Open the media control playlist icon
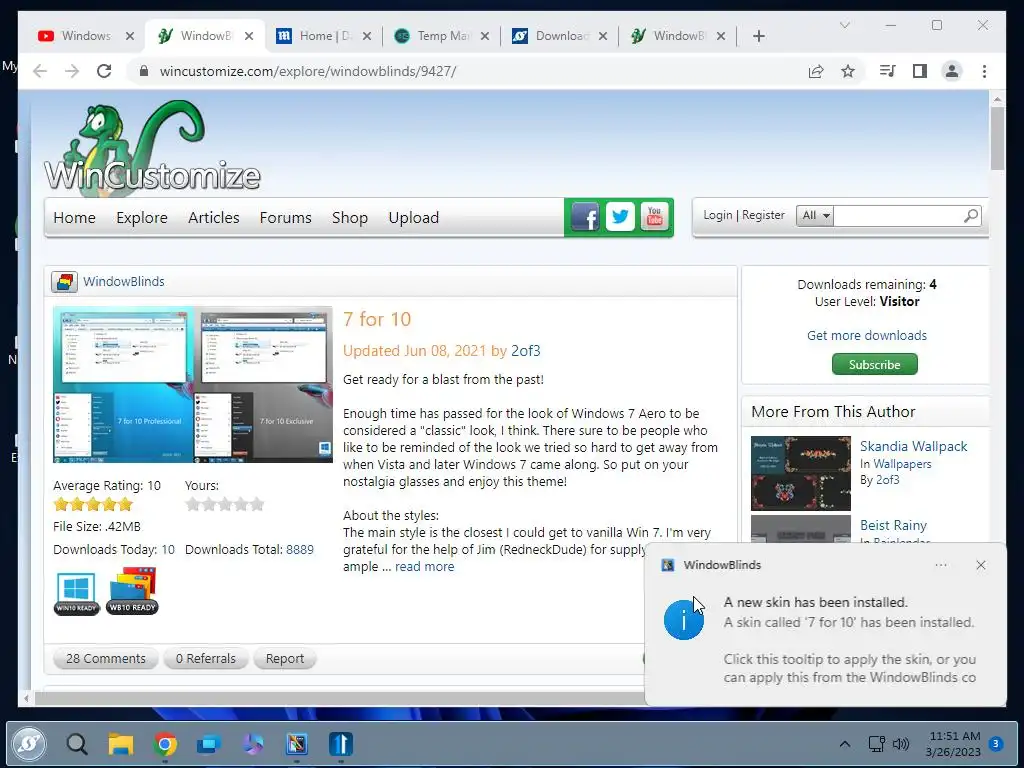Image resolution: width=1024 pixels, height=768 pixels. pos(888,71)
